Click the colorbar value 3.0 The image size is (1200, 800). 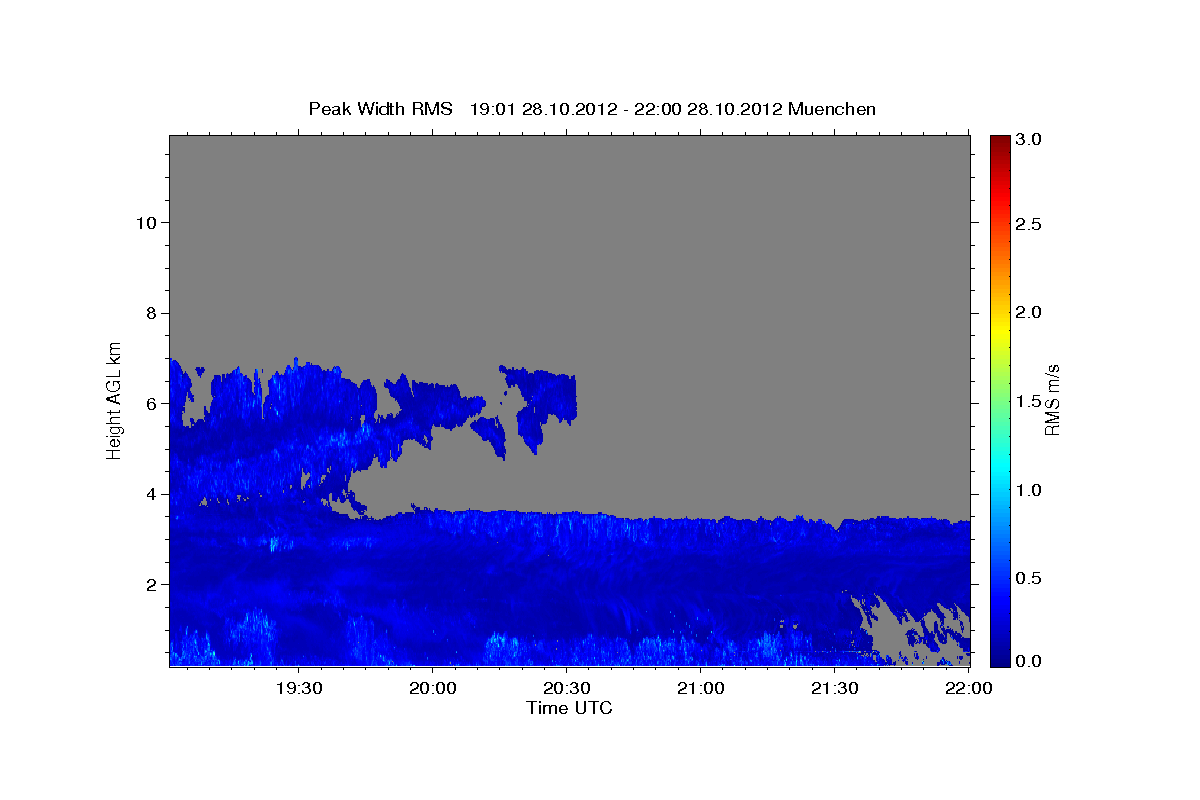pyautogui.click(x=1029, y=139)
